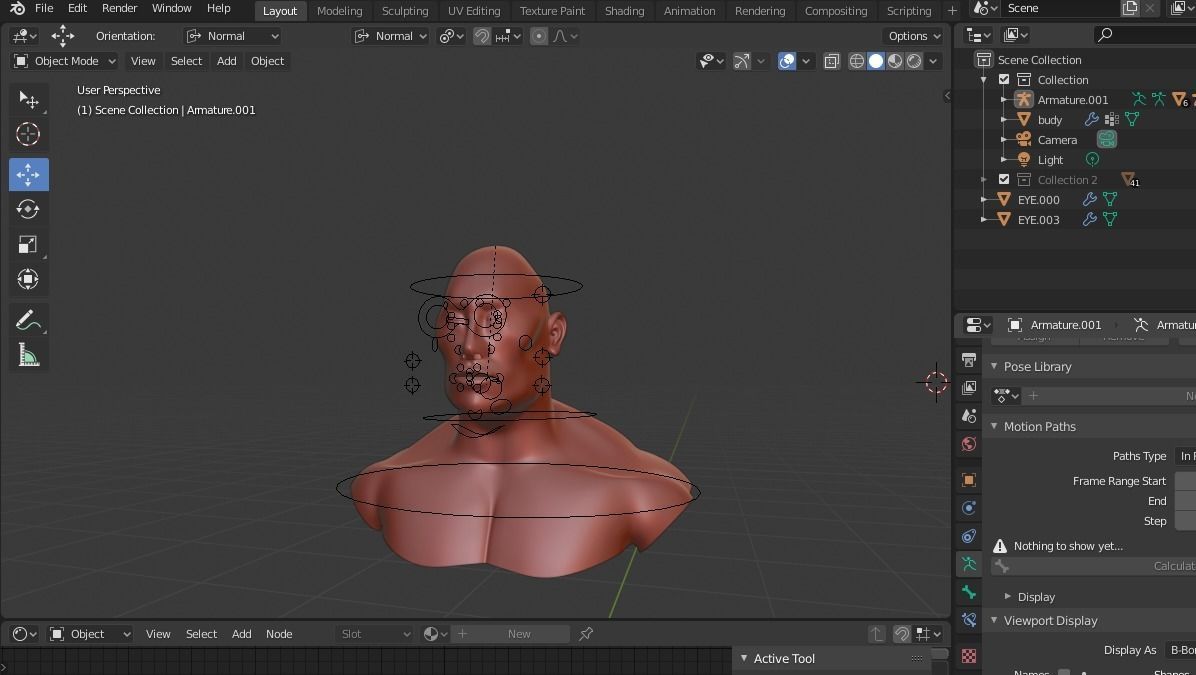The image size is (1196, 675).
Task: Toggle proportional editing
Action: tap(539, 36)
